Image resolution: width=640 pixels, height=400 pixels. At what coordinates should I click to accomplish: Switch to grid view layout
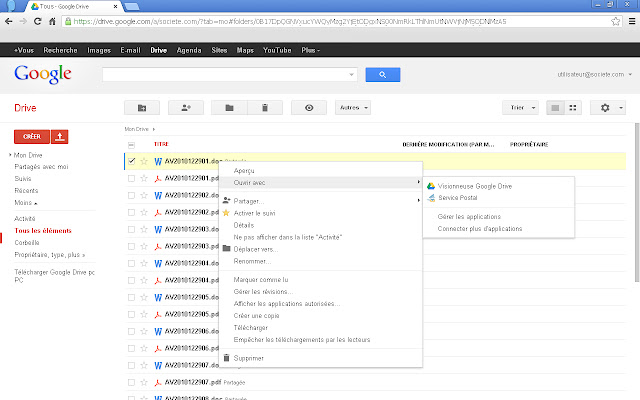coord(574,107)
